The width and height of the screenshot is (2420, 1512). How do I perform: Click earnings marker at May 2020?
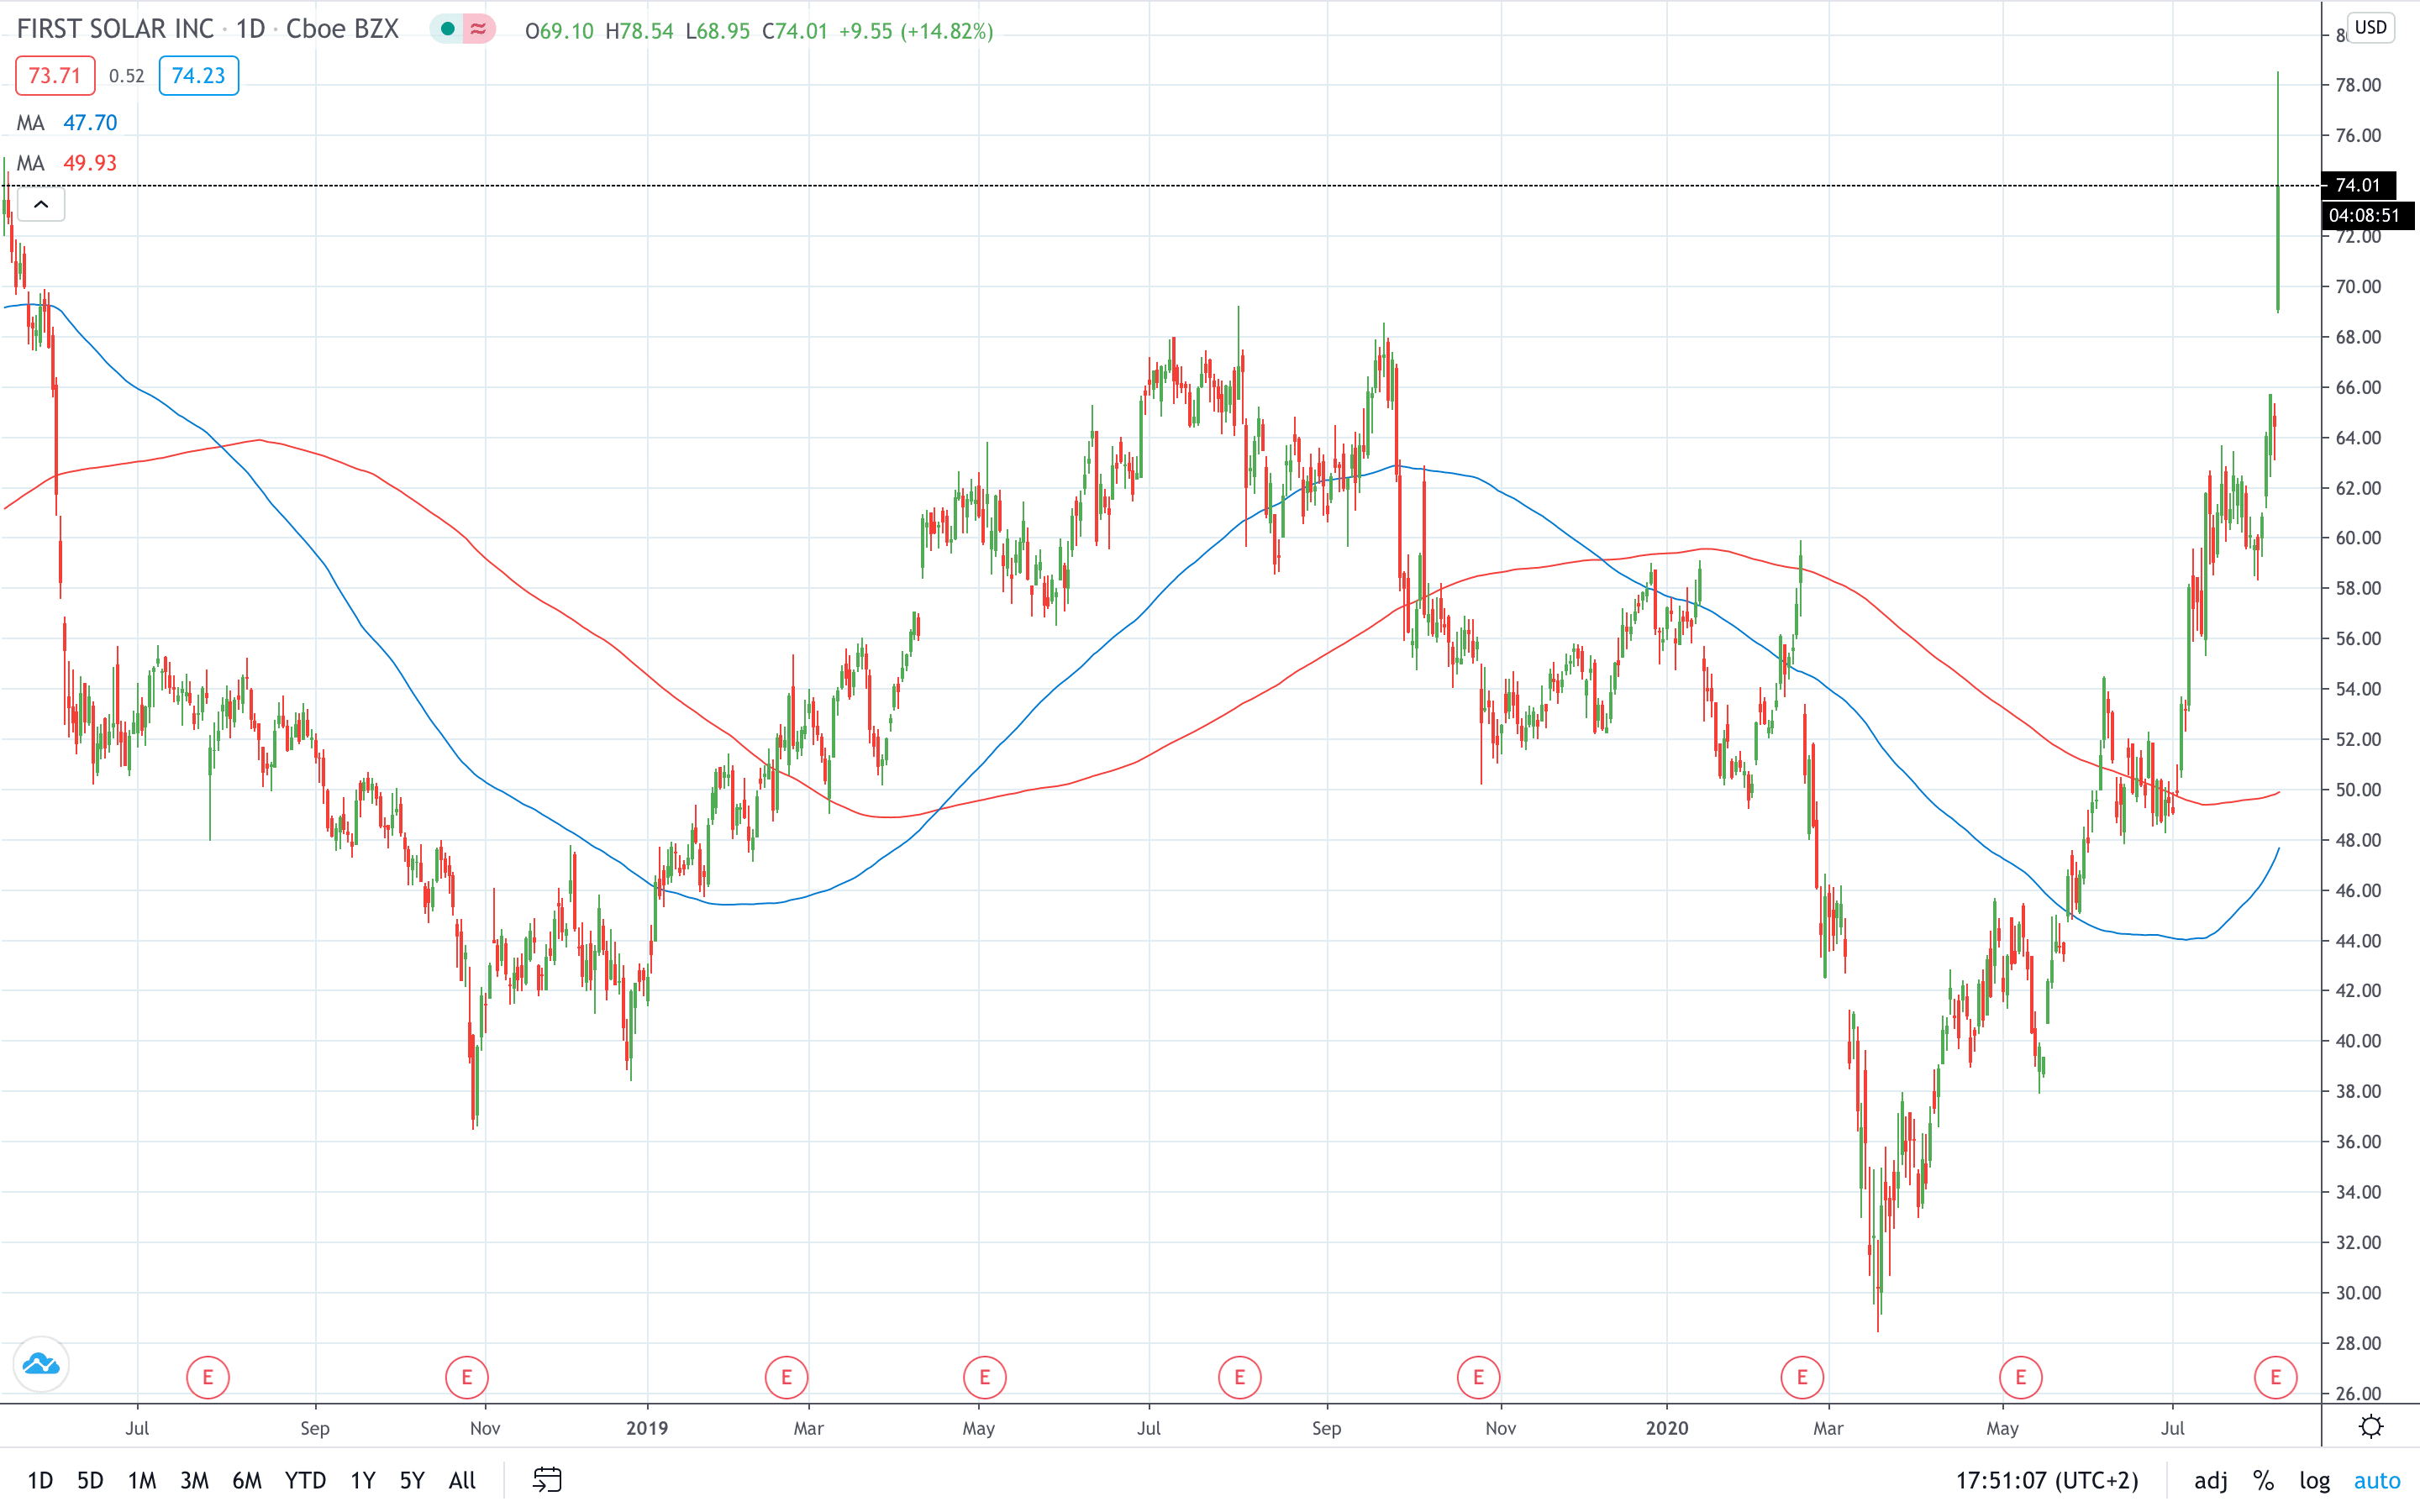tap(2021, 1377)
